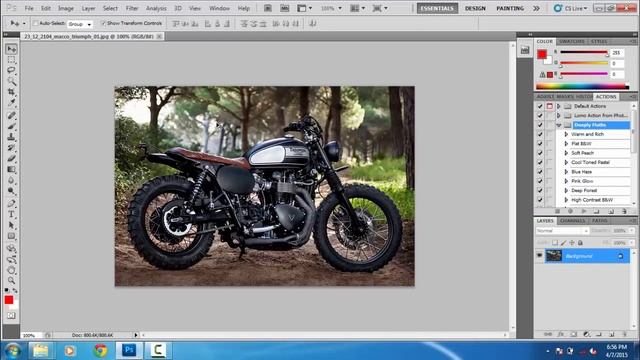Toggle Auto-Select checkbox
This screenshot has width=640, height=360.
click(35, 24)
